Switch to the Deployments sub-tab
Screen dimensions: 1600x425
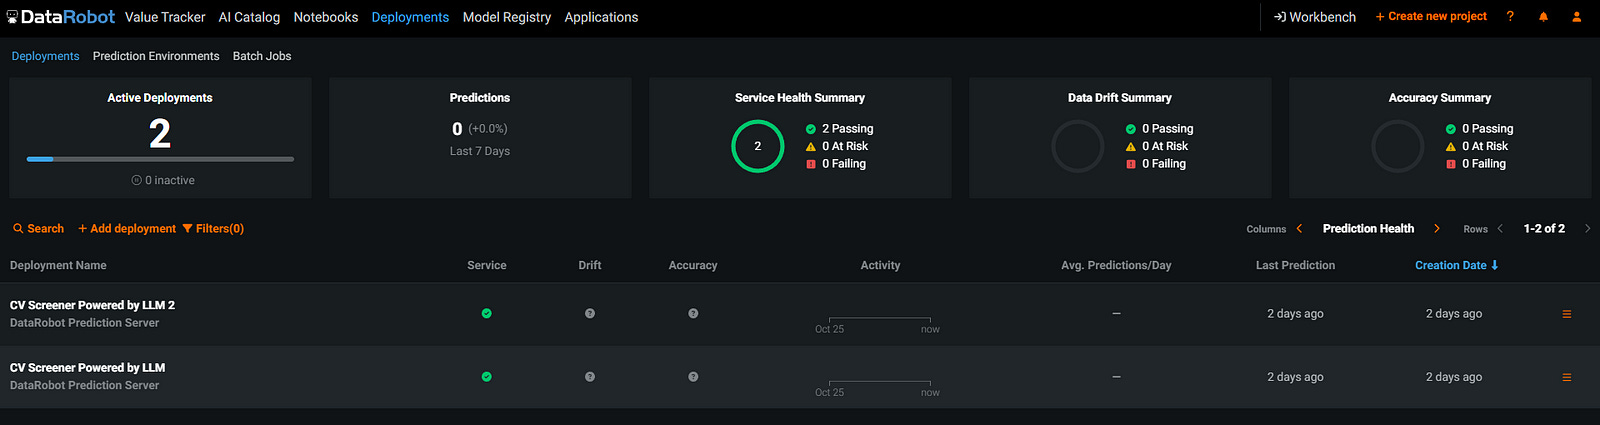point(45,56)
